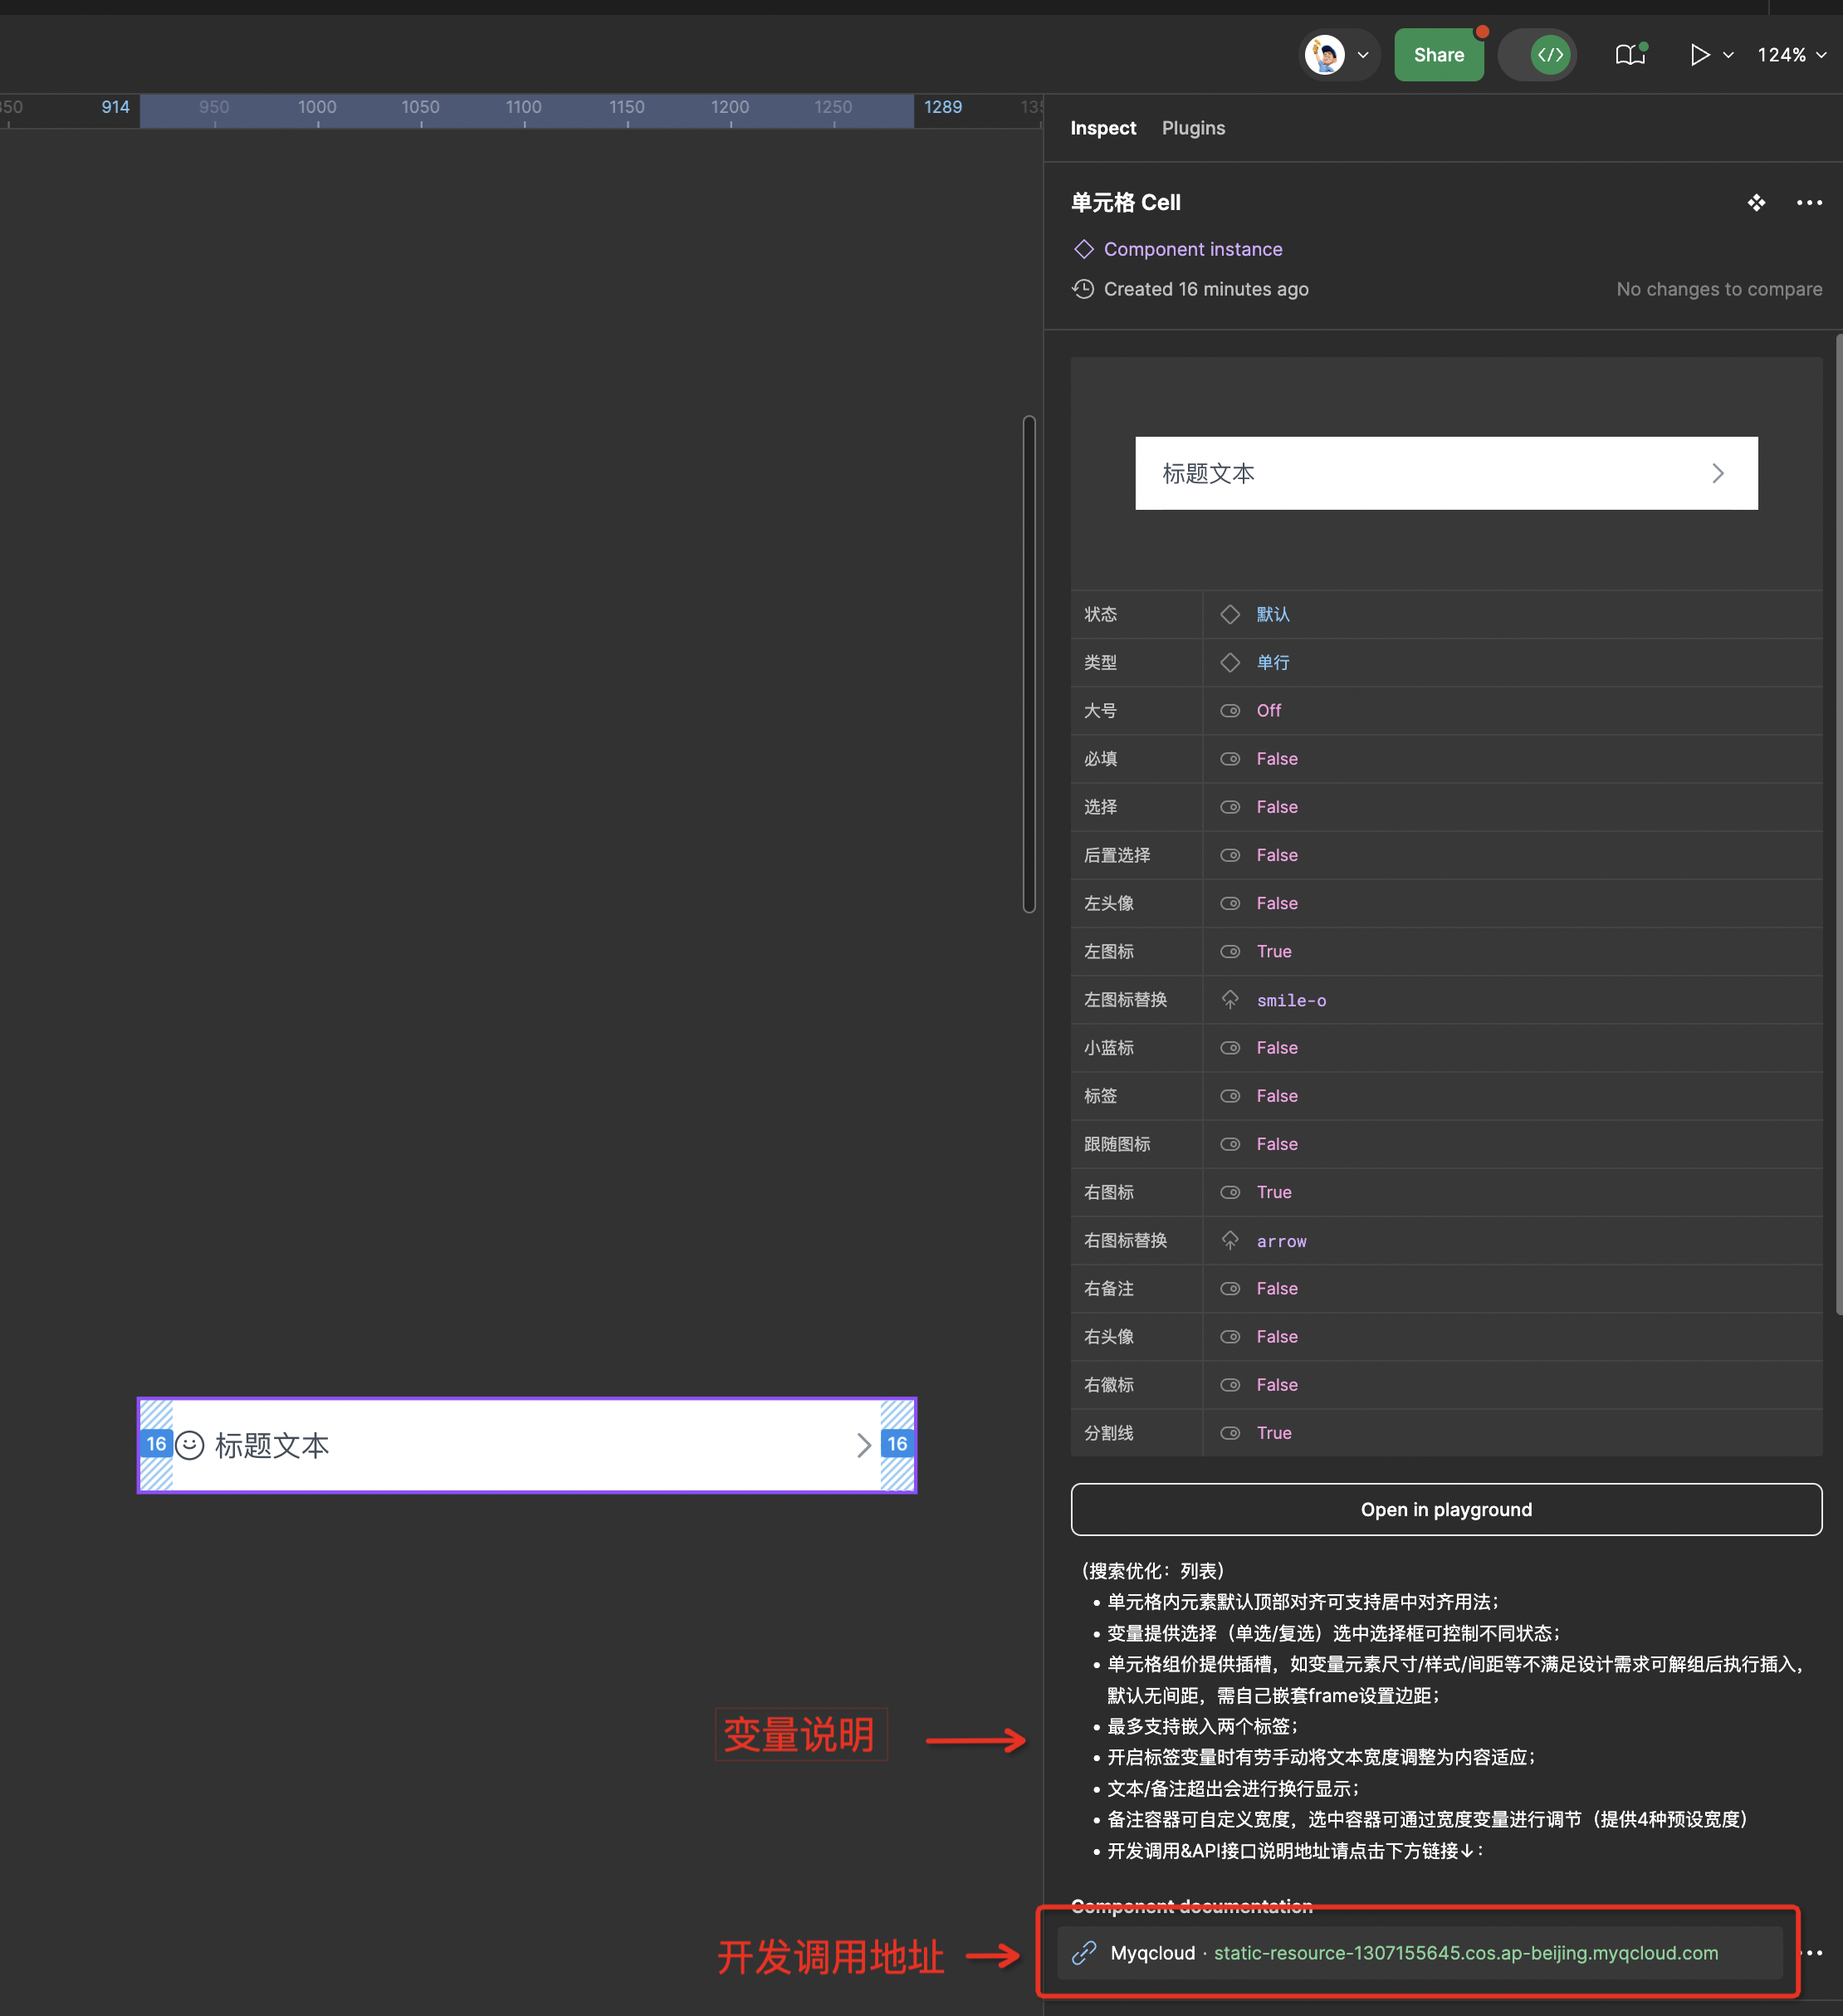Open the three-dot menu beside the documentation link
Viewport: 1843px width, 2016px height.
point(1812,1953)
